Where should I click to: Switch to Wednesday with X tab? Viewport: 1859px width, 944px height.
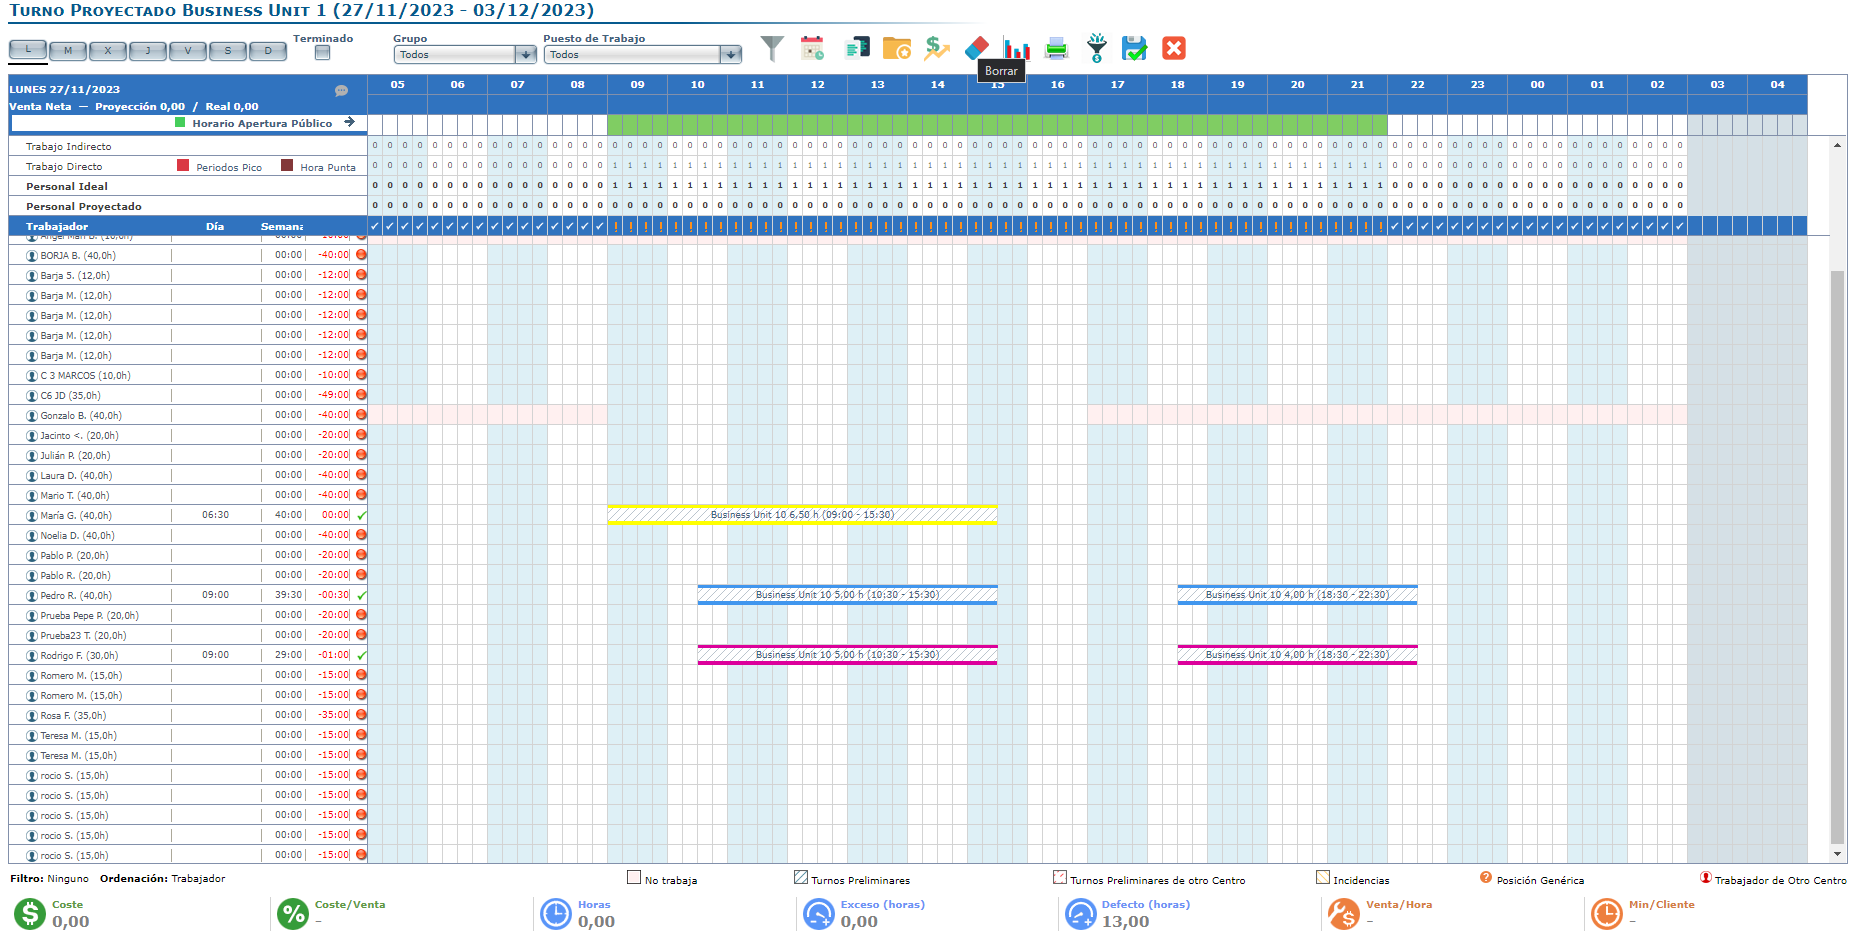[x=108, y=50]
